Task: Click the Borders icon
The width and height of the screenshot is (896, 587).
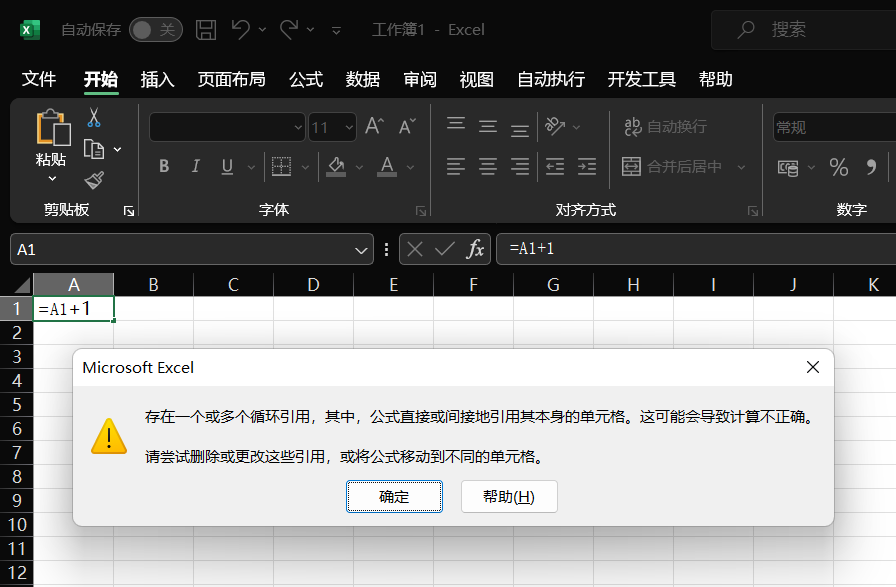Action: tap(281, 166)
